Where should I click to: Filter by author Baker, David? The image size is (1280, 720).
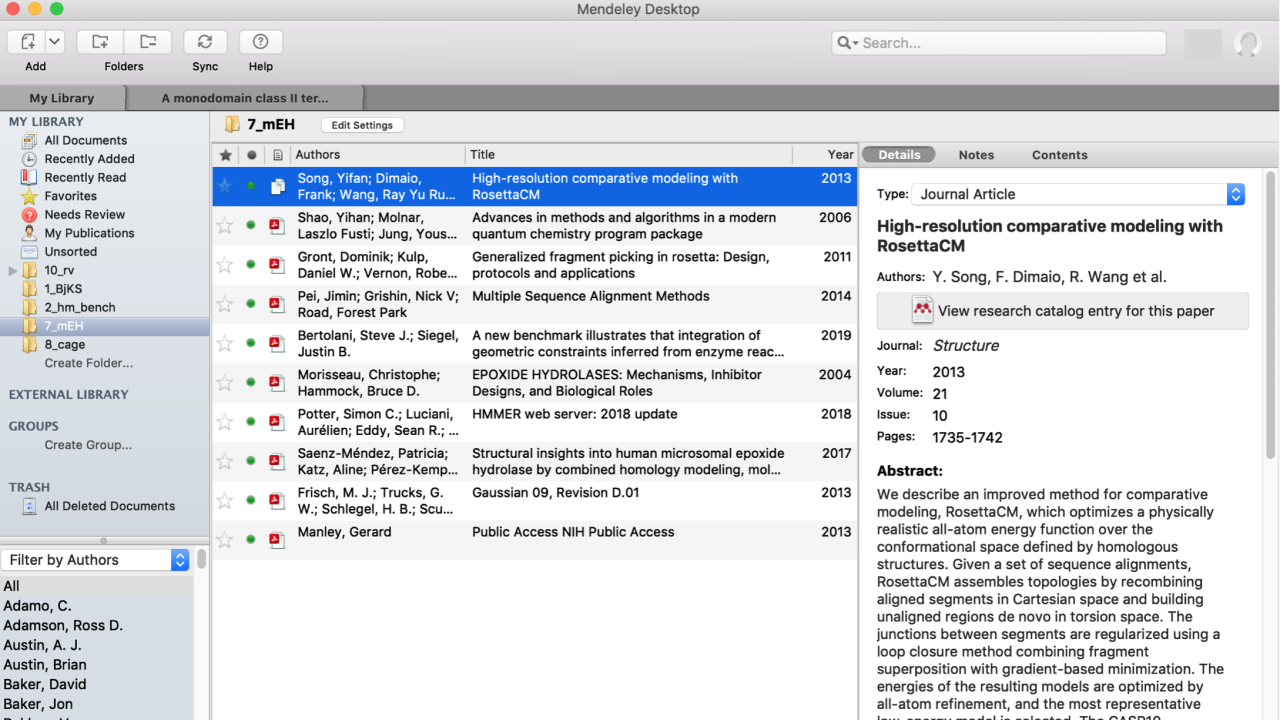click(45, 684)
